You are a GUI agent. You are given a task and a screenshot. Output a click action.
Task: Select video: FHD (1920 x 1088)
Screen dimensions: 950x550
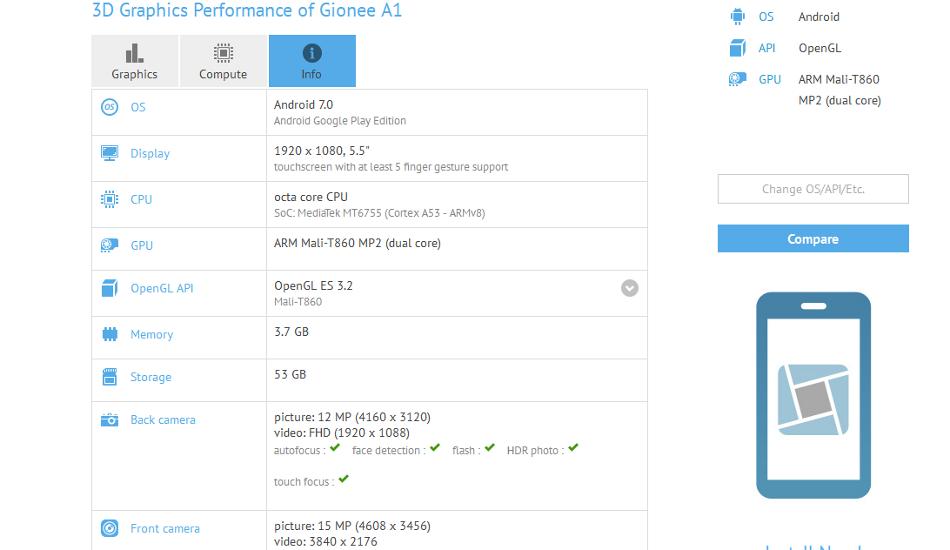coord(342,433)
